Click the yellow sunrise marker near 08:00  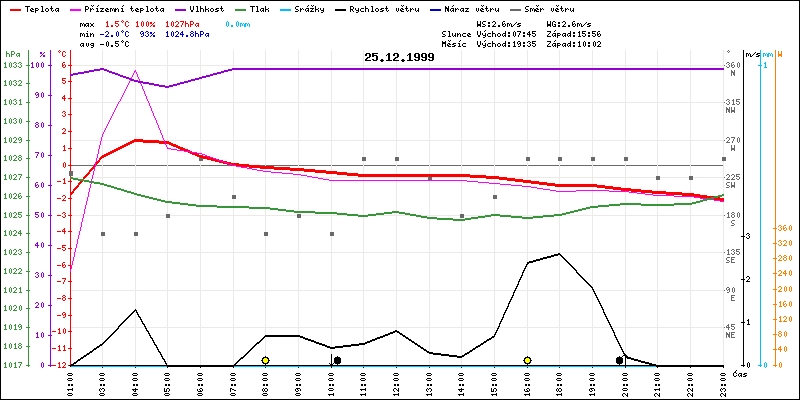[265, 360]
